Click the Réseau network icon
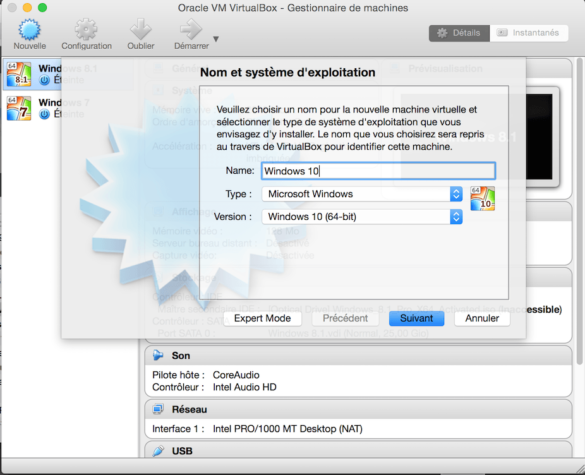 (158, 409)
